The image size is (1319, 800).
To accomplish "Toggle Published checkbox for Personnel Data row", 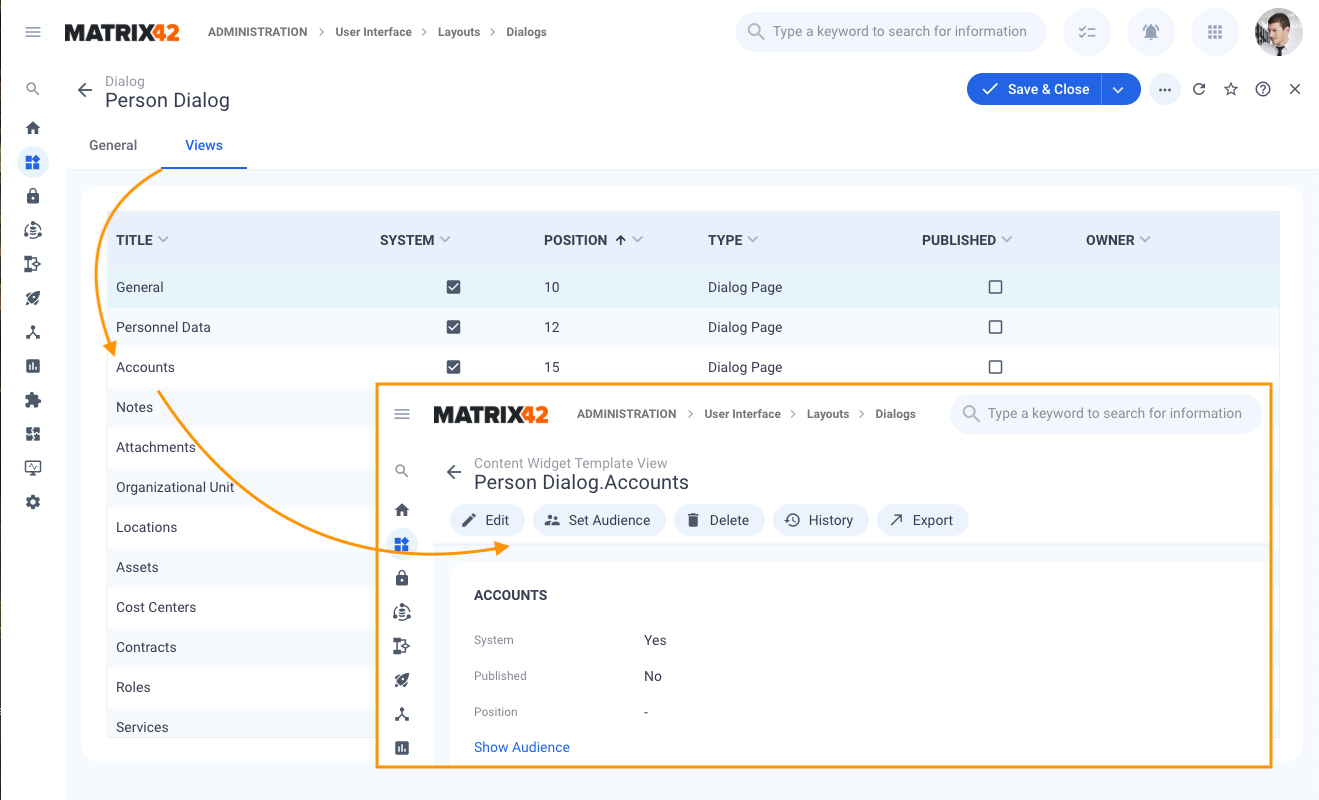I will tap(995, 327).
